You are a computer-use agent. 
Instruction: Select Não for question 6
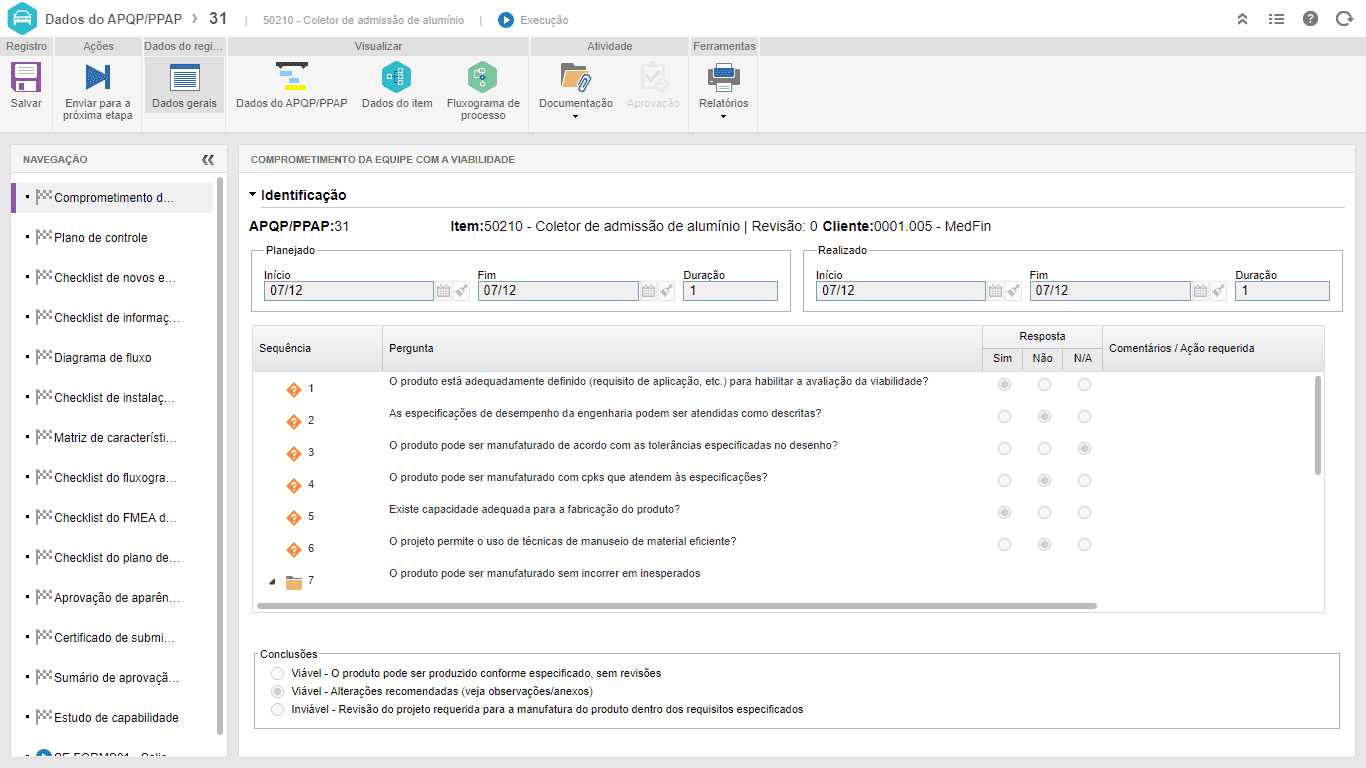(1044, 545)
